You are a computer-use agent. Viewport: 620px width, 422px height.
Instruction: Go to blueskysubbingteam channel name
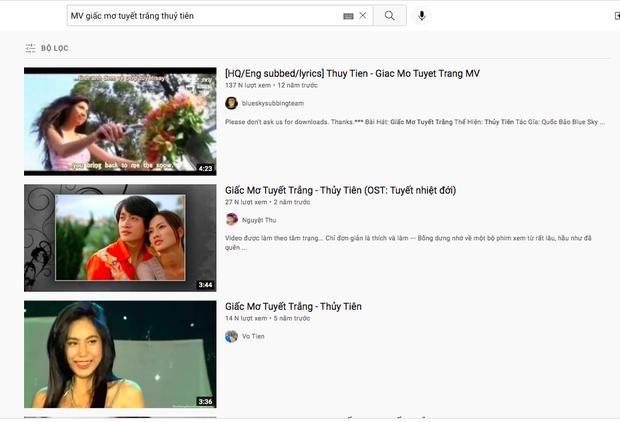pyautogui.click(x=273, y=103)
